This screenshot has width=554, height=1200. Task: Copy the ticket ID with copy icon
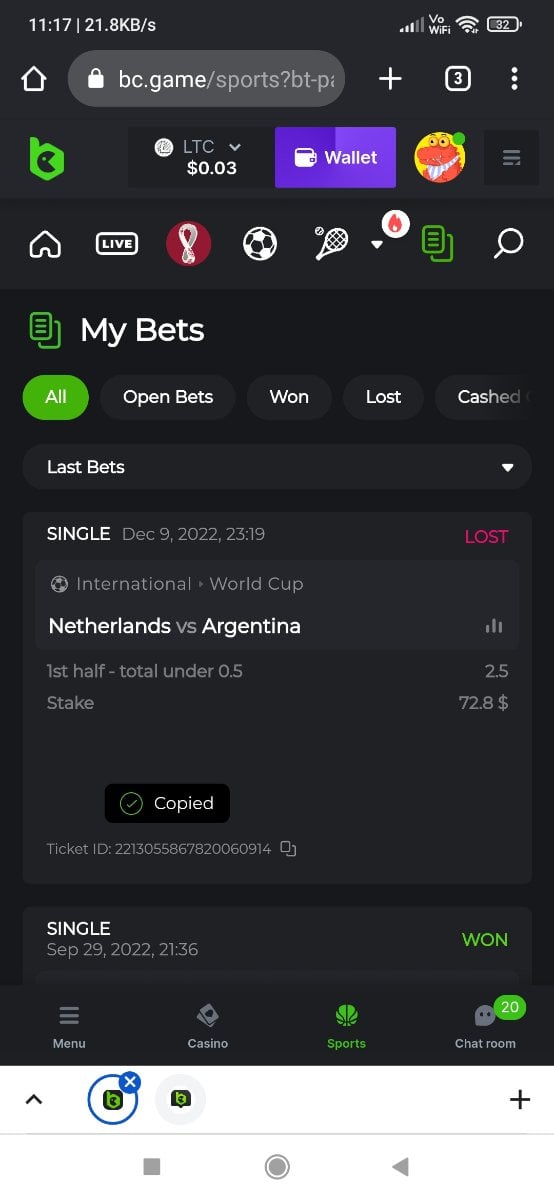pos(288,849)
